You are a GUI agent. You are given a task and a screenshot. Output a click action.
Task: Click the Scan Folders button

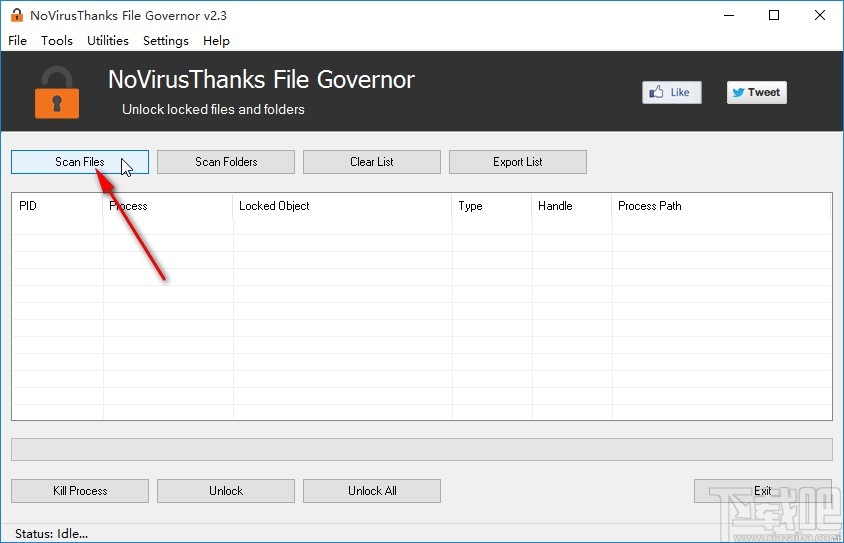coord(226,162)
